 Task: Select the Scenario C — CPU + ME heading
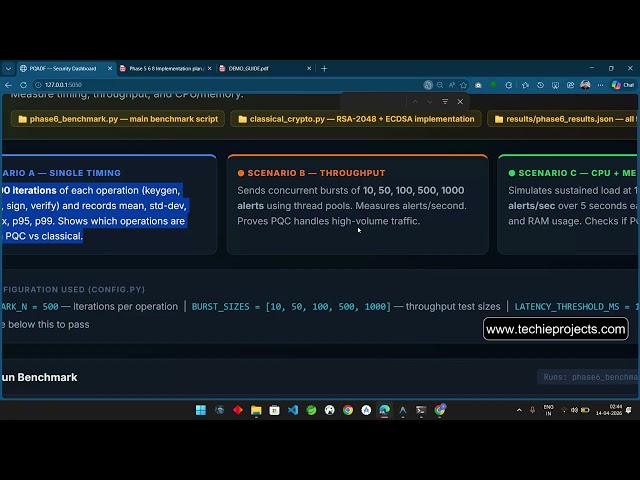[577, 173]
